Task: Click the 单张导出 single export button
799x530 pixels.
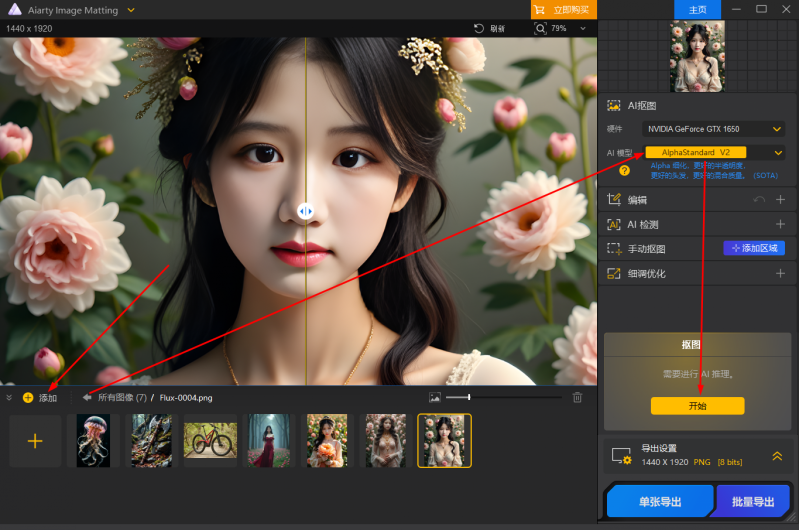Action: click(660, 501)
